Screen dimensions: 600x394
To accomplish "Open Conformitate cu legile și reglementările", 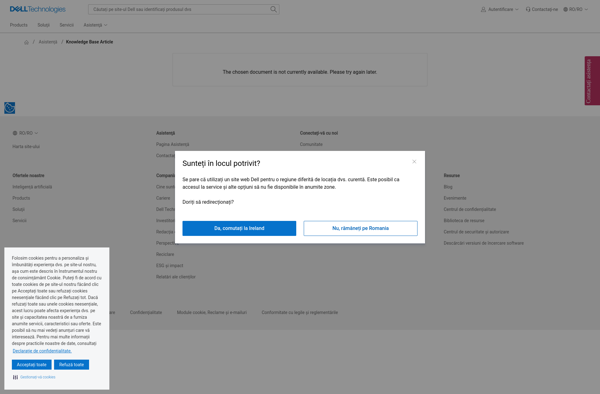I will point(300,313).
